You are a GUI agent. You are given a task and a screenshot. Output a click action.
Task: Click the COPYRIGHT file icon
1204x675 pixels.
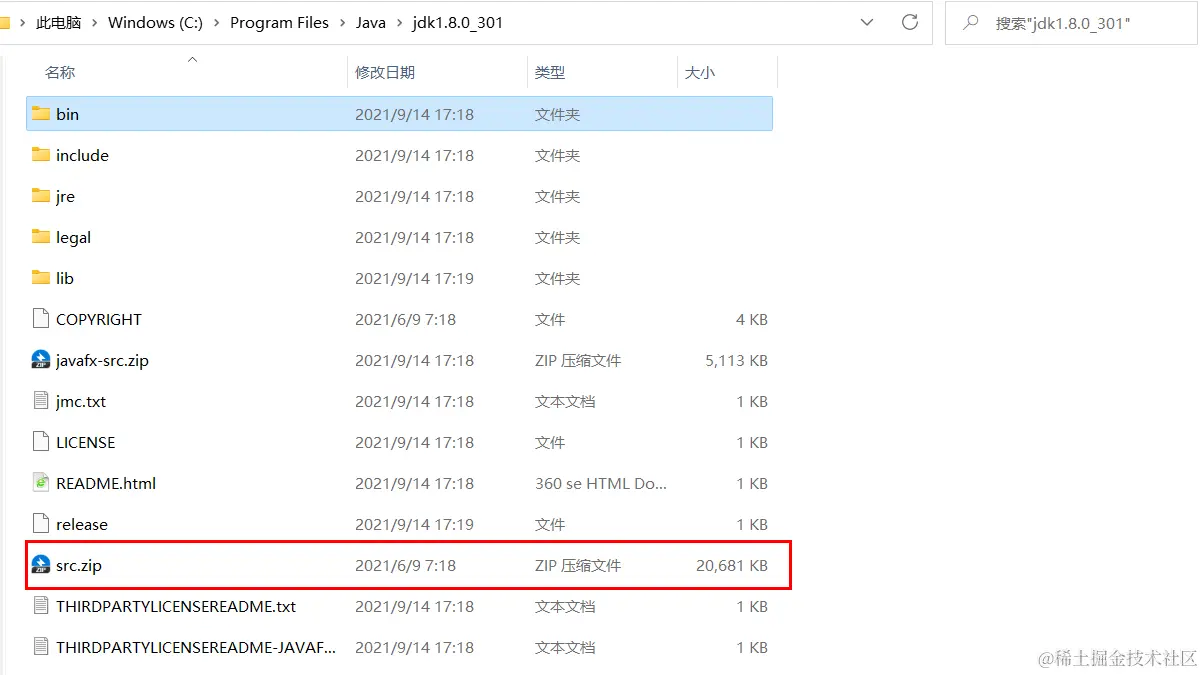[x=40, y=319]
